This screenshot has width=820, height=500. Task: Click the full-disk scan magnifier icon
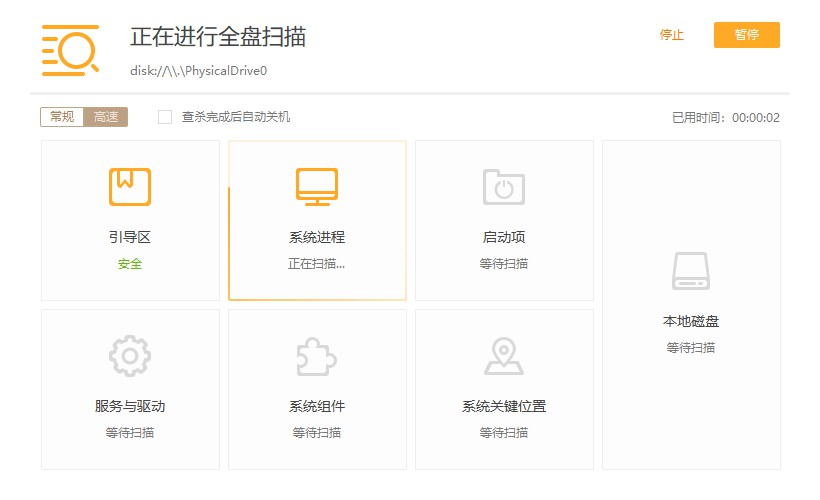pyautogui.click(x=71, y=50)
